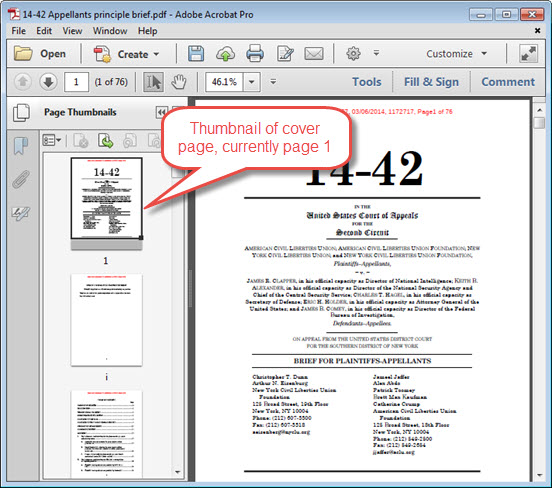Click the Save disk icon

pos(196,54)
